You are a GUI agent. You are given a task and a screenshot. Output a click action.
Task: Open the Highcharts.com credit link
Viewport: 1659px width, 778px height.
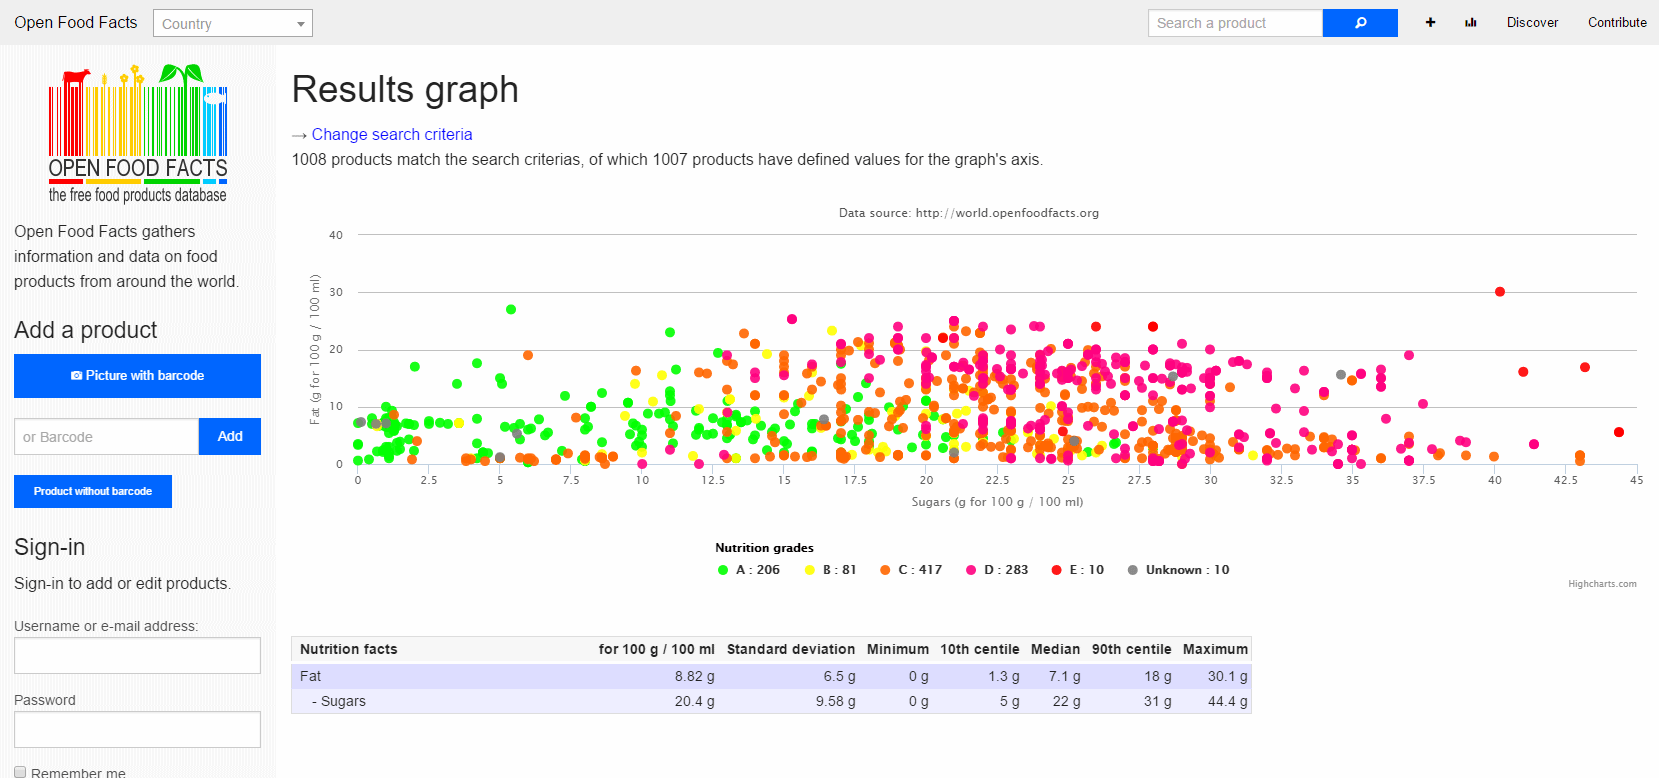(x=1602, y=584)
